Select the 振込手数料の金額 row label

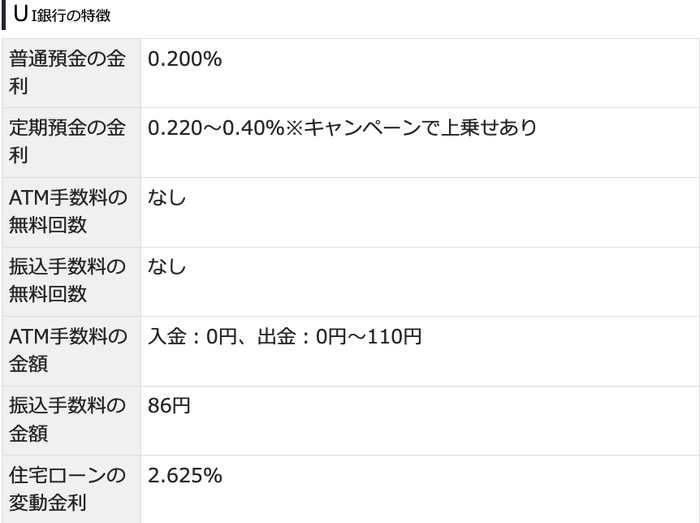coord(68,420)
